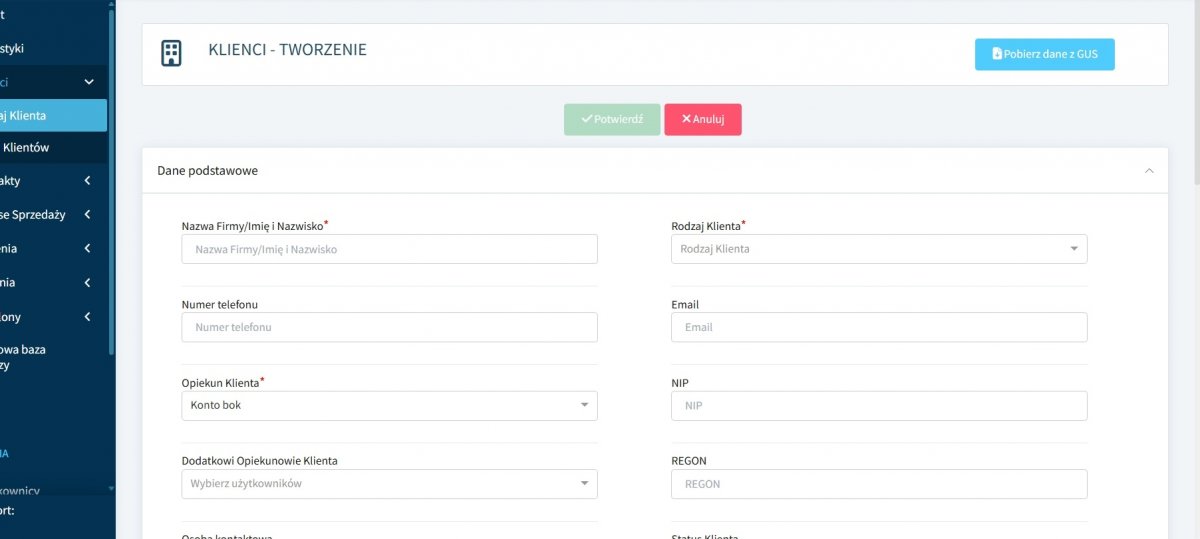Expand the sidebar chevron directly above 'baza'
This screenshot has height=539, width=1200.
pos(88,317)
